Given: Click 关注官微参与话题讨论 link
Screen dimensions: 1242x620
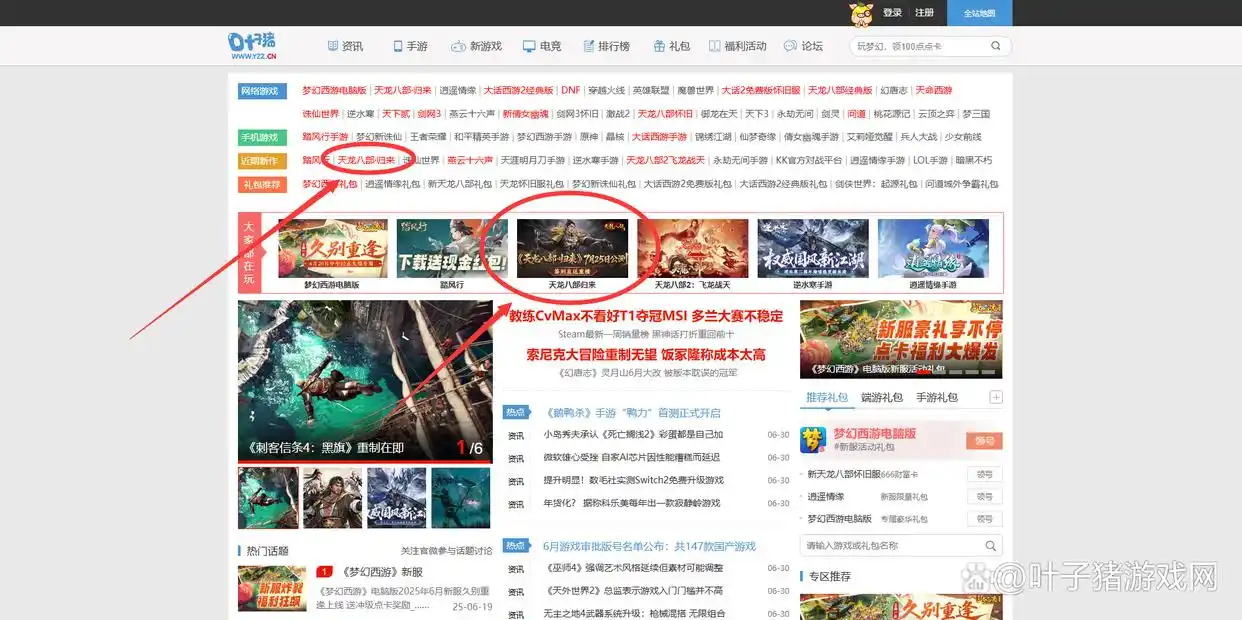Looking at the screenshot, I should [x=447, y=551].
